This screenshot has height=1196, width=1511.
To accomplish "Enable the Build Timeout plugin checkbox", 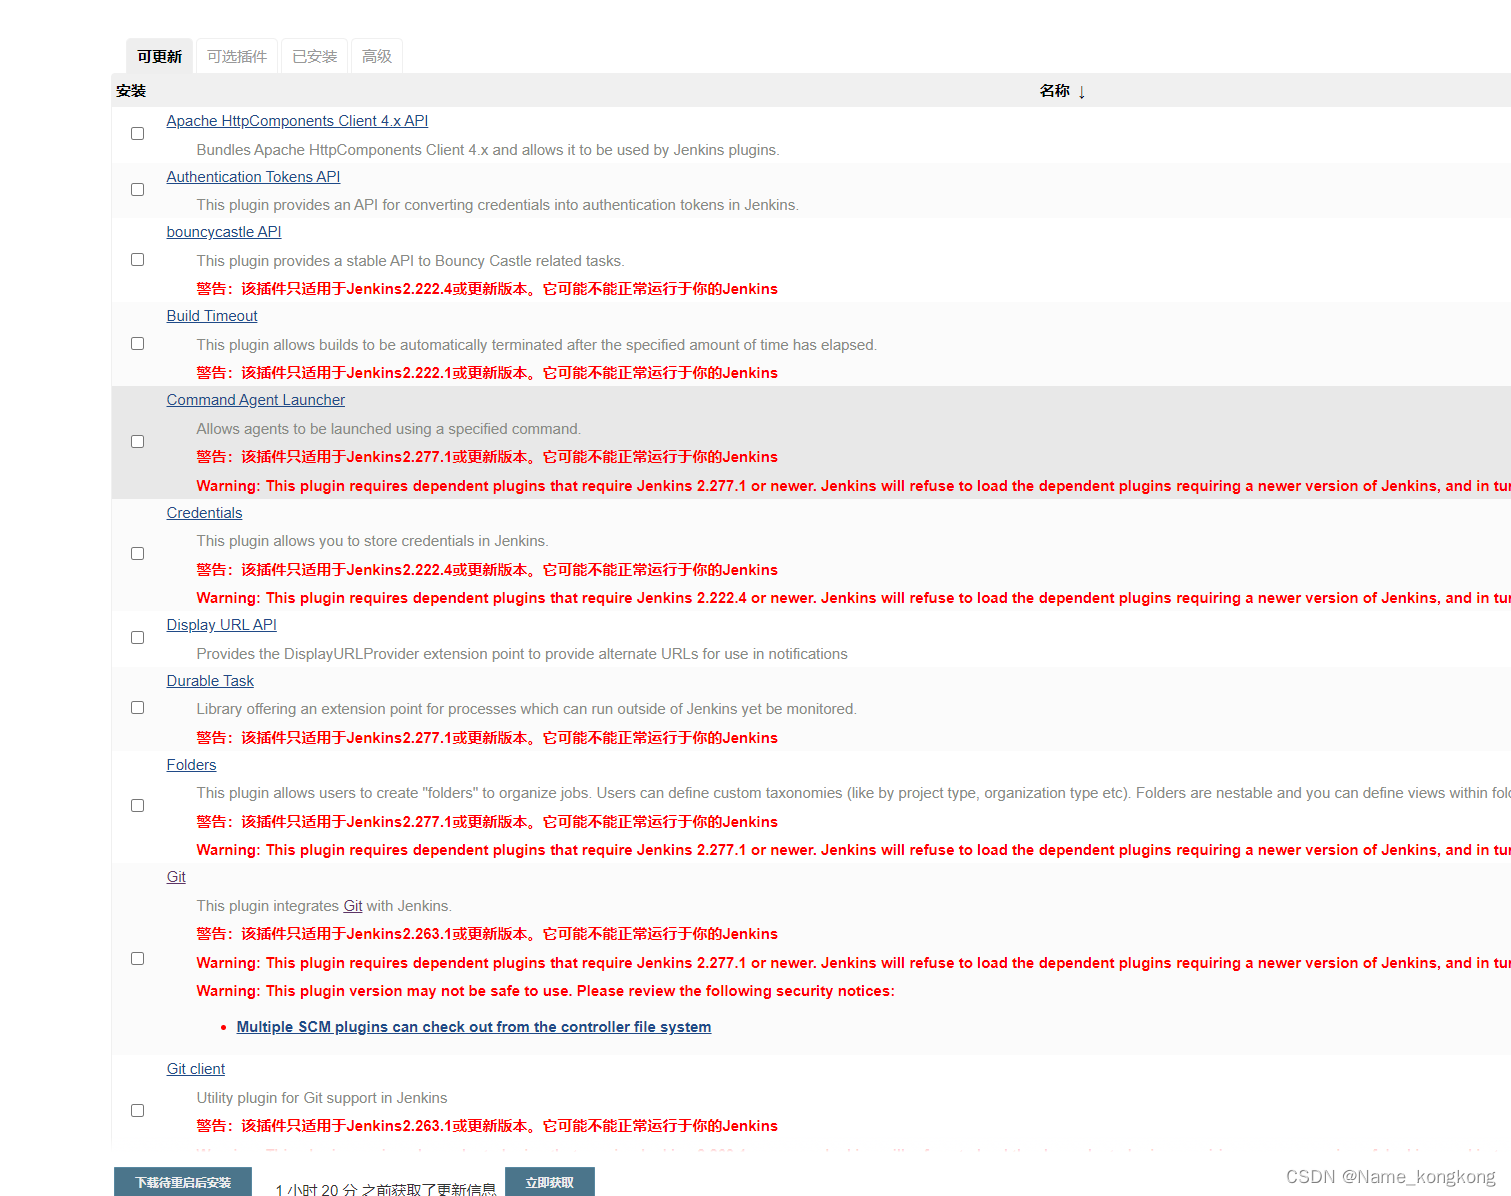I will pyautogui.click(x=137, y=343).
